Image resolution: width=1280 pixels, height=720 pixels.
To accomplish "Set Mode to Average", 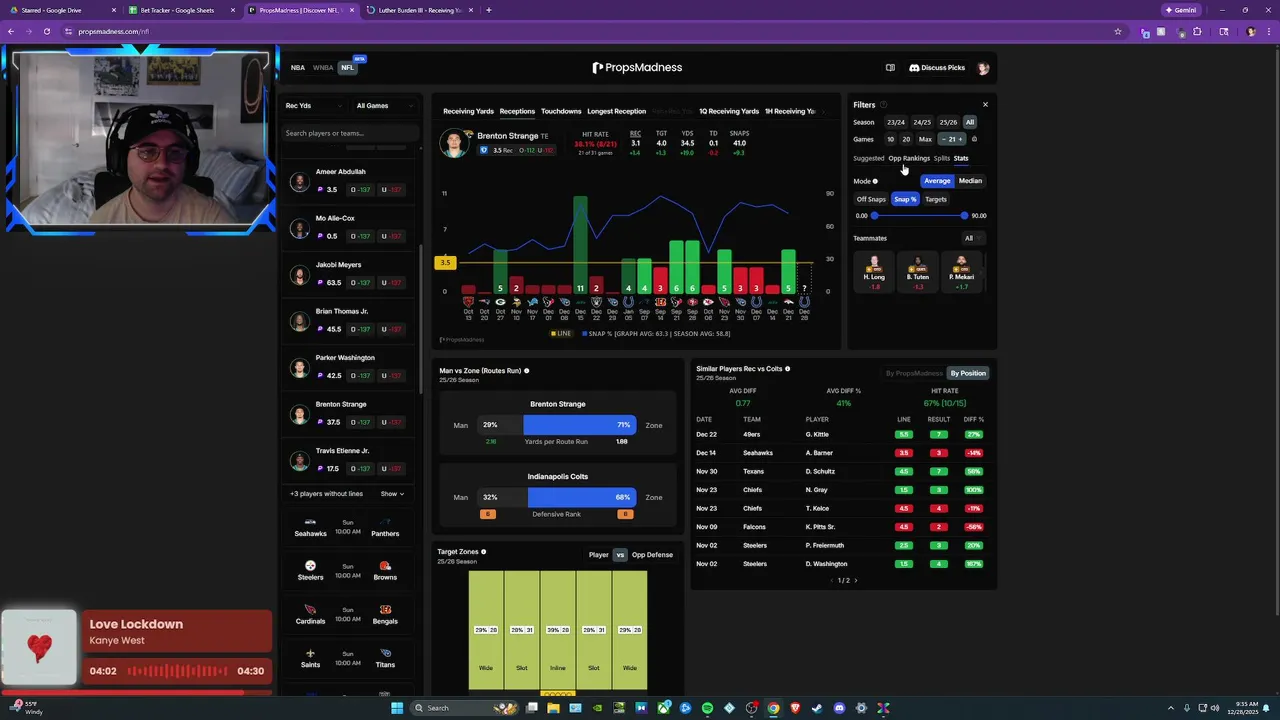I will click(x=937, y=181).
